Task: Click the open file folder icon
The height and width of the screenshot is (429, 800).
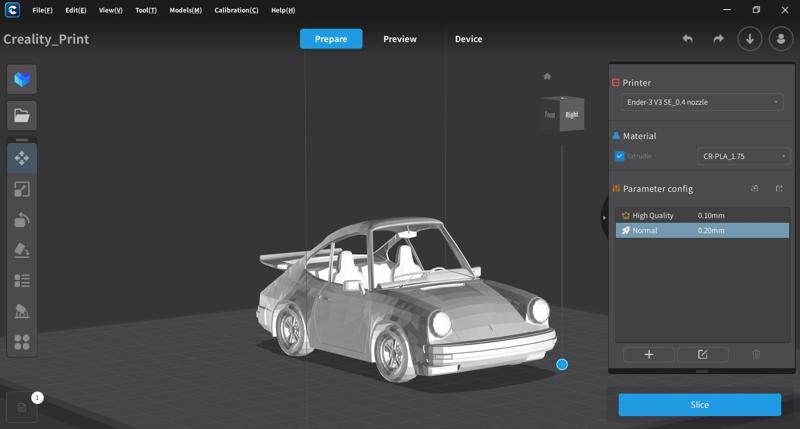Action: click(22, 115)
